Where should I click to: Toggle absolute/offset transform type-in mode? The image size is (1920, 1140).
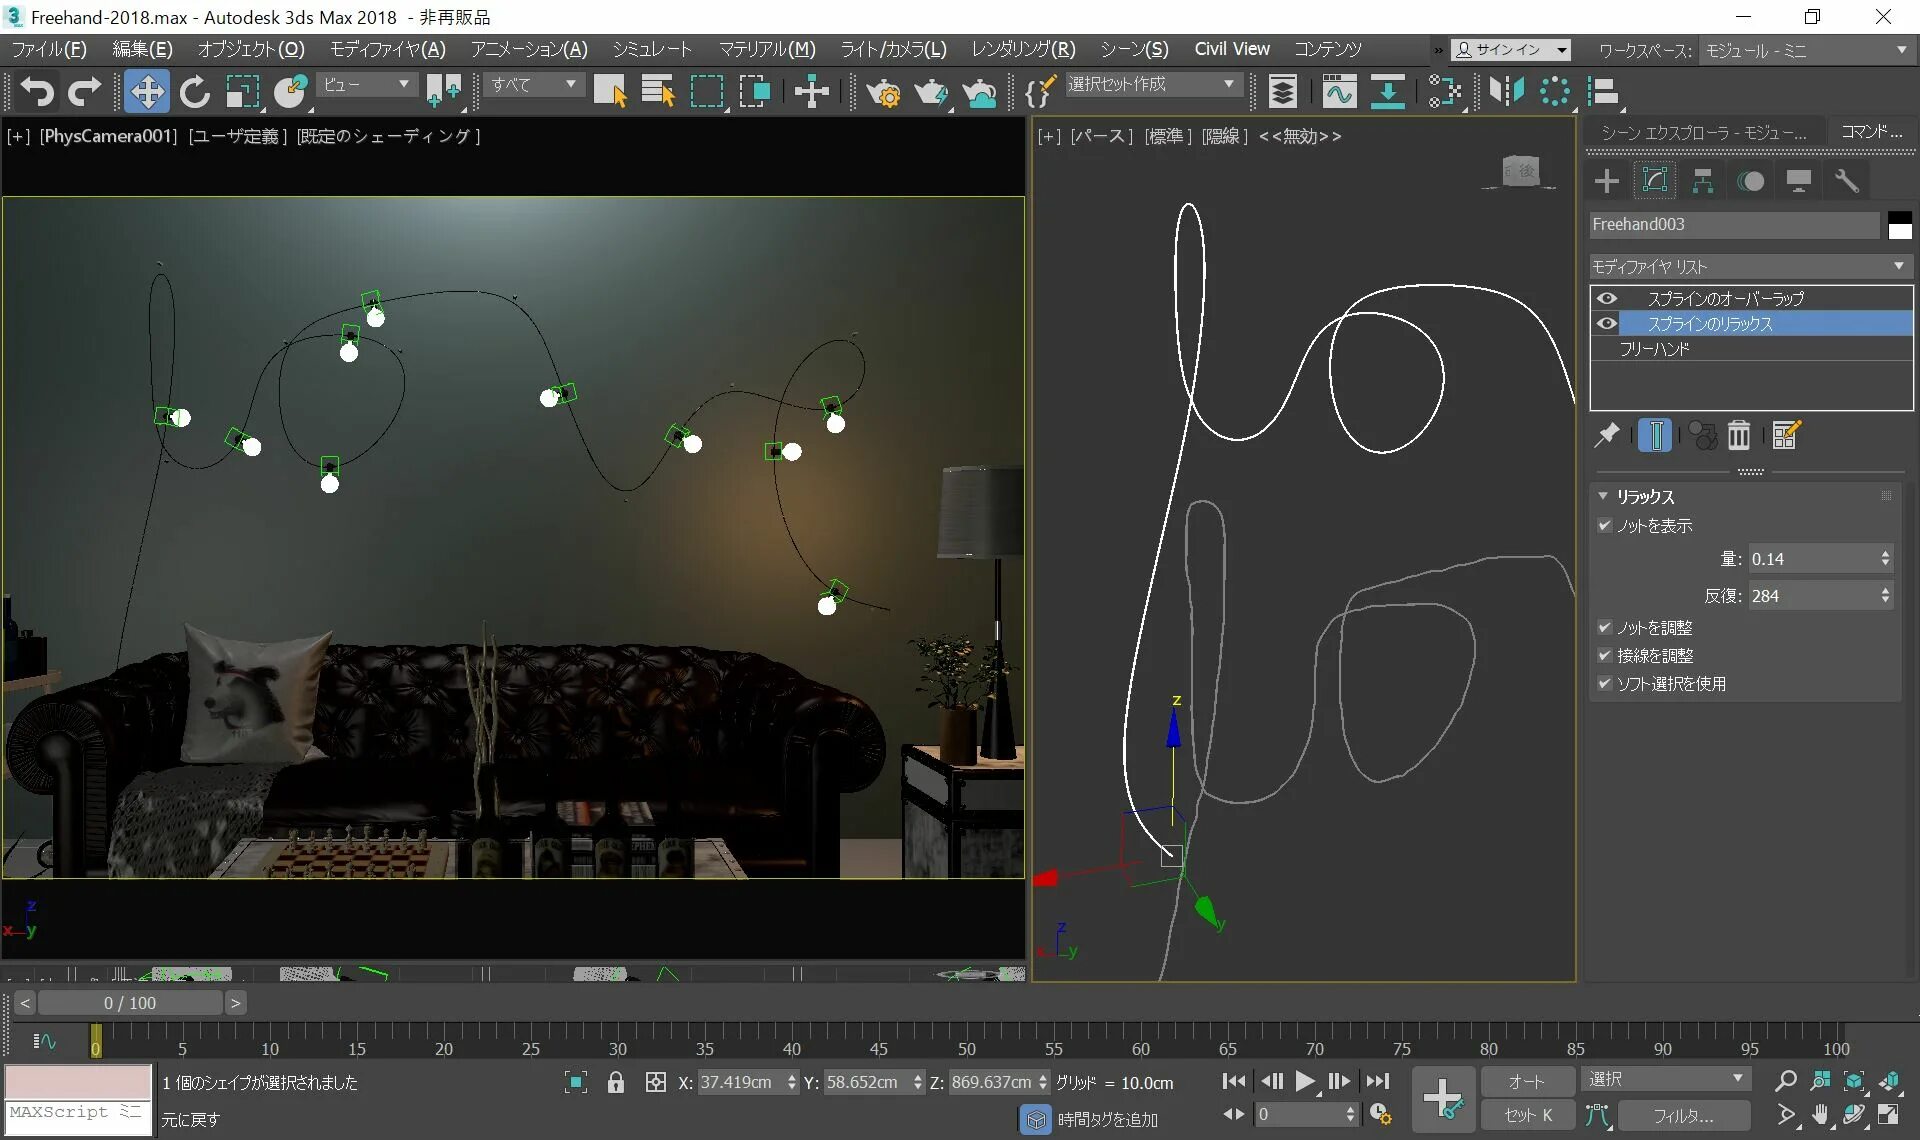point(656,1082)
